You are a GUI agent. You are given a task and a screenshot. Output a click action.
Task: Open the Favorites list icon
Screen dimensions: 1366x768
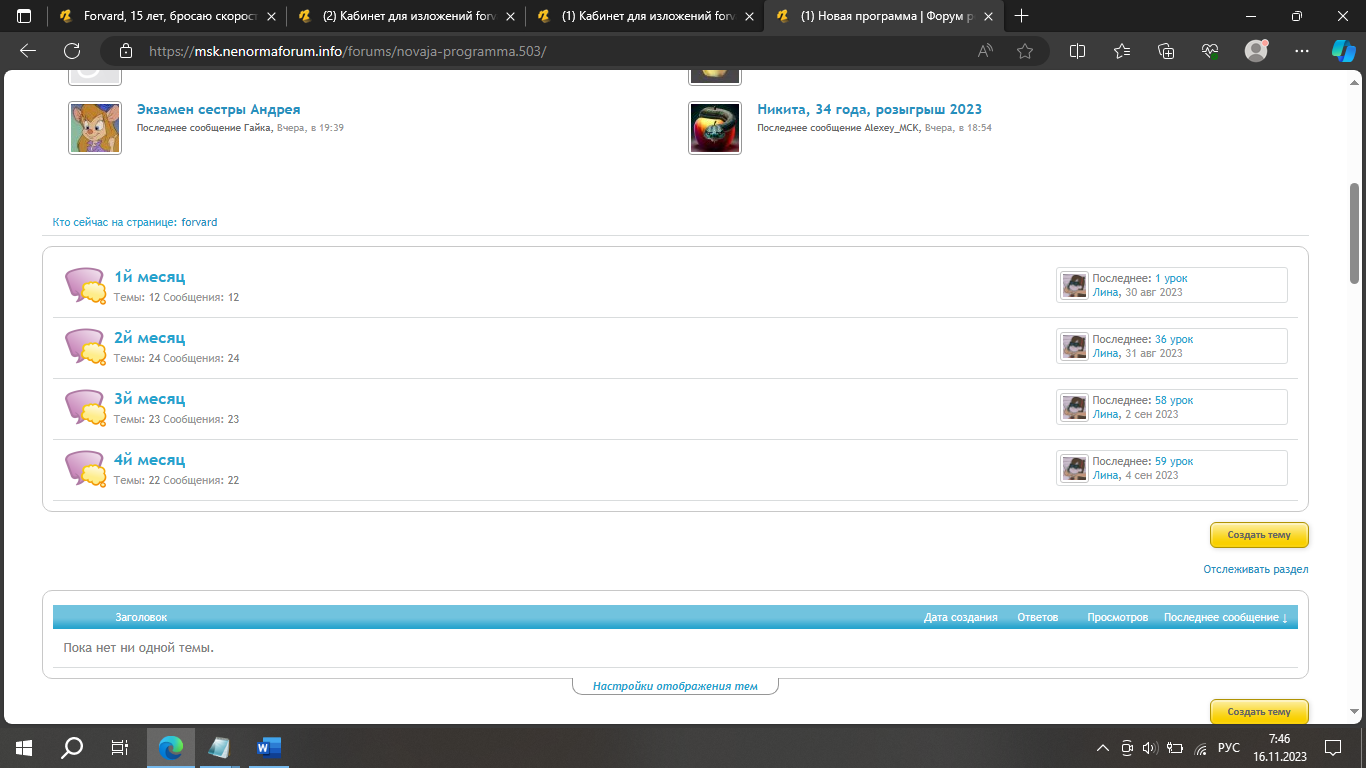[x=1122, y=51]
